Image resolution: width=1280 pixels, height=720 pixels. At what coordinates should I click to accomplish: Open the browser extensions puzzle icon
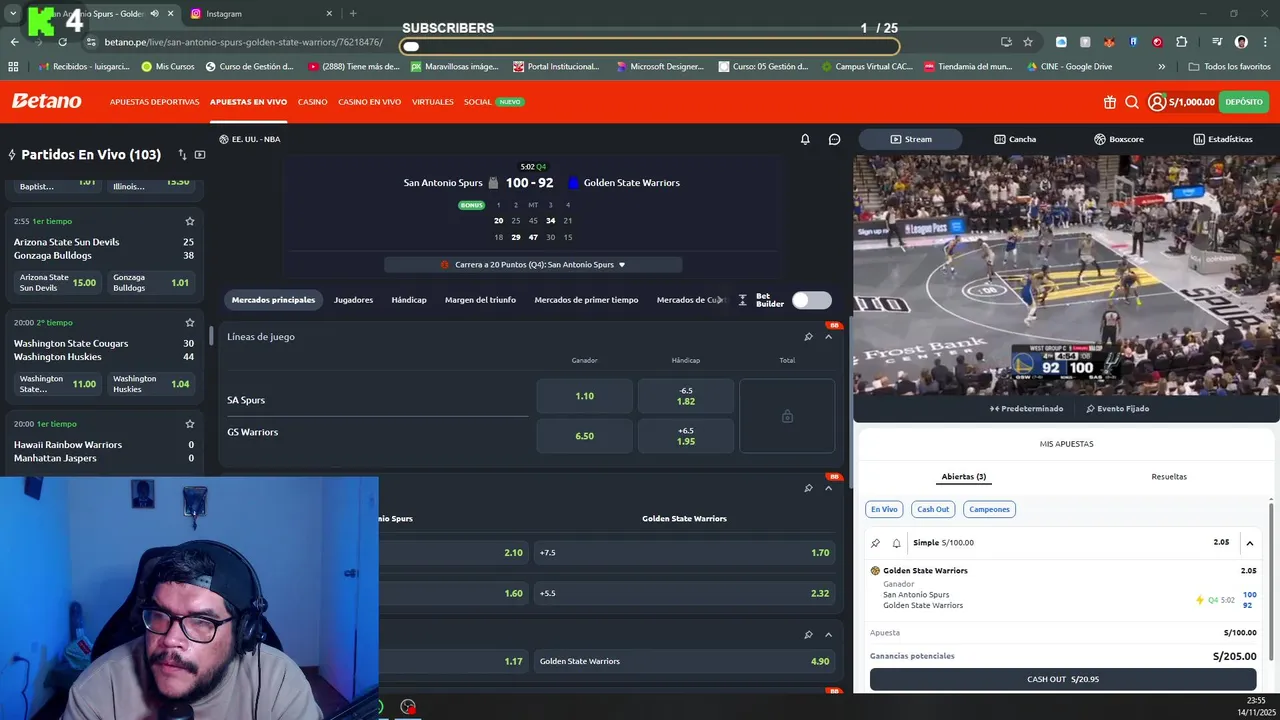1181,42
